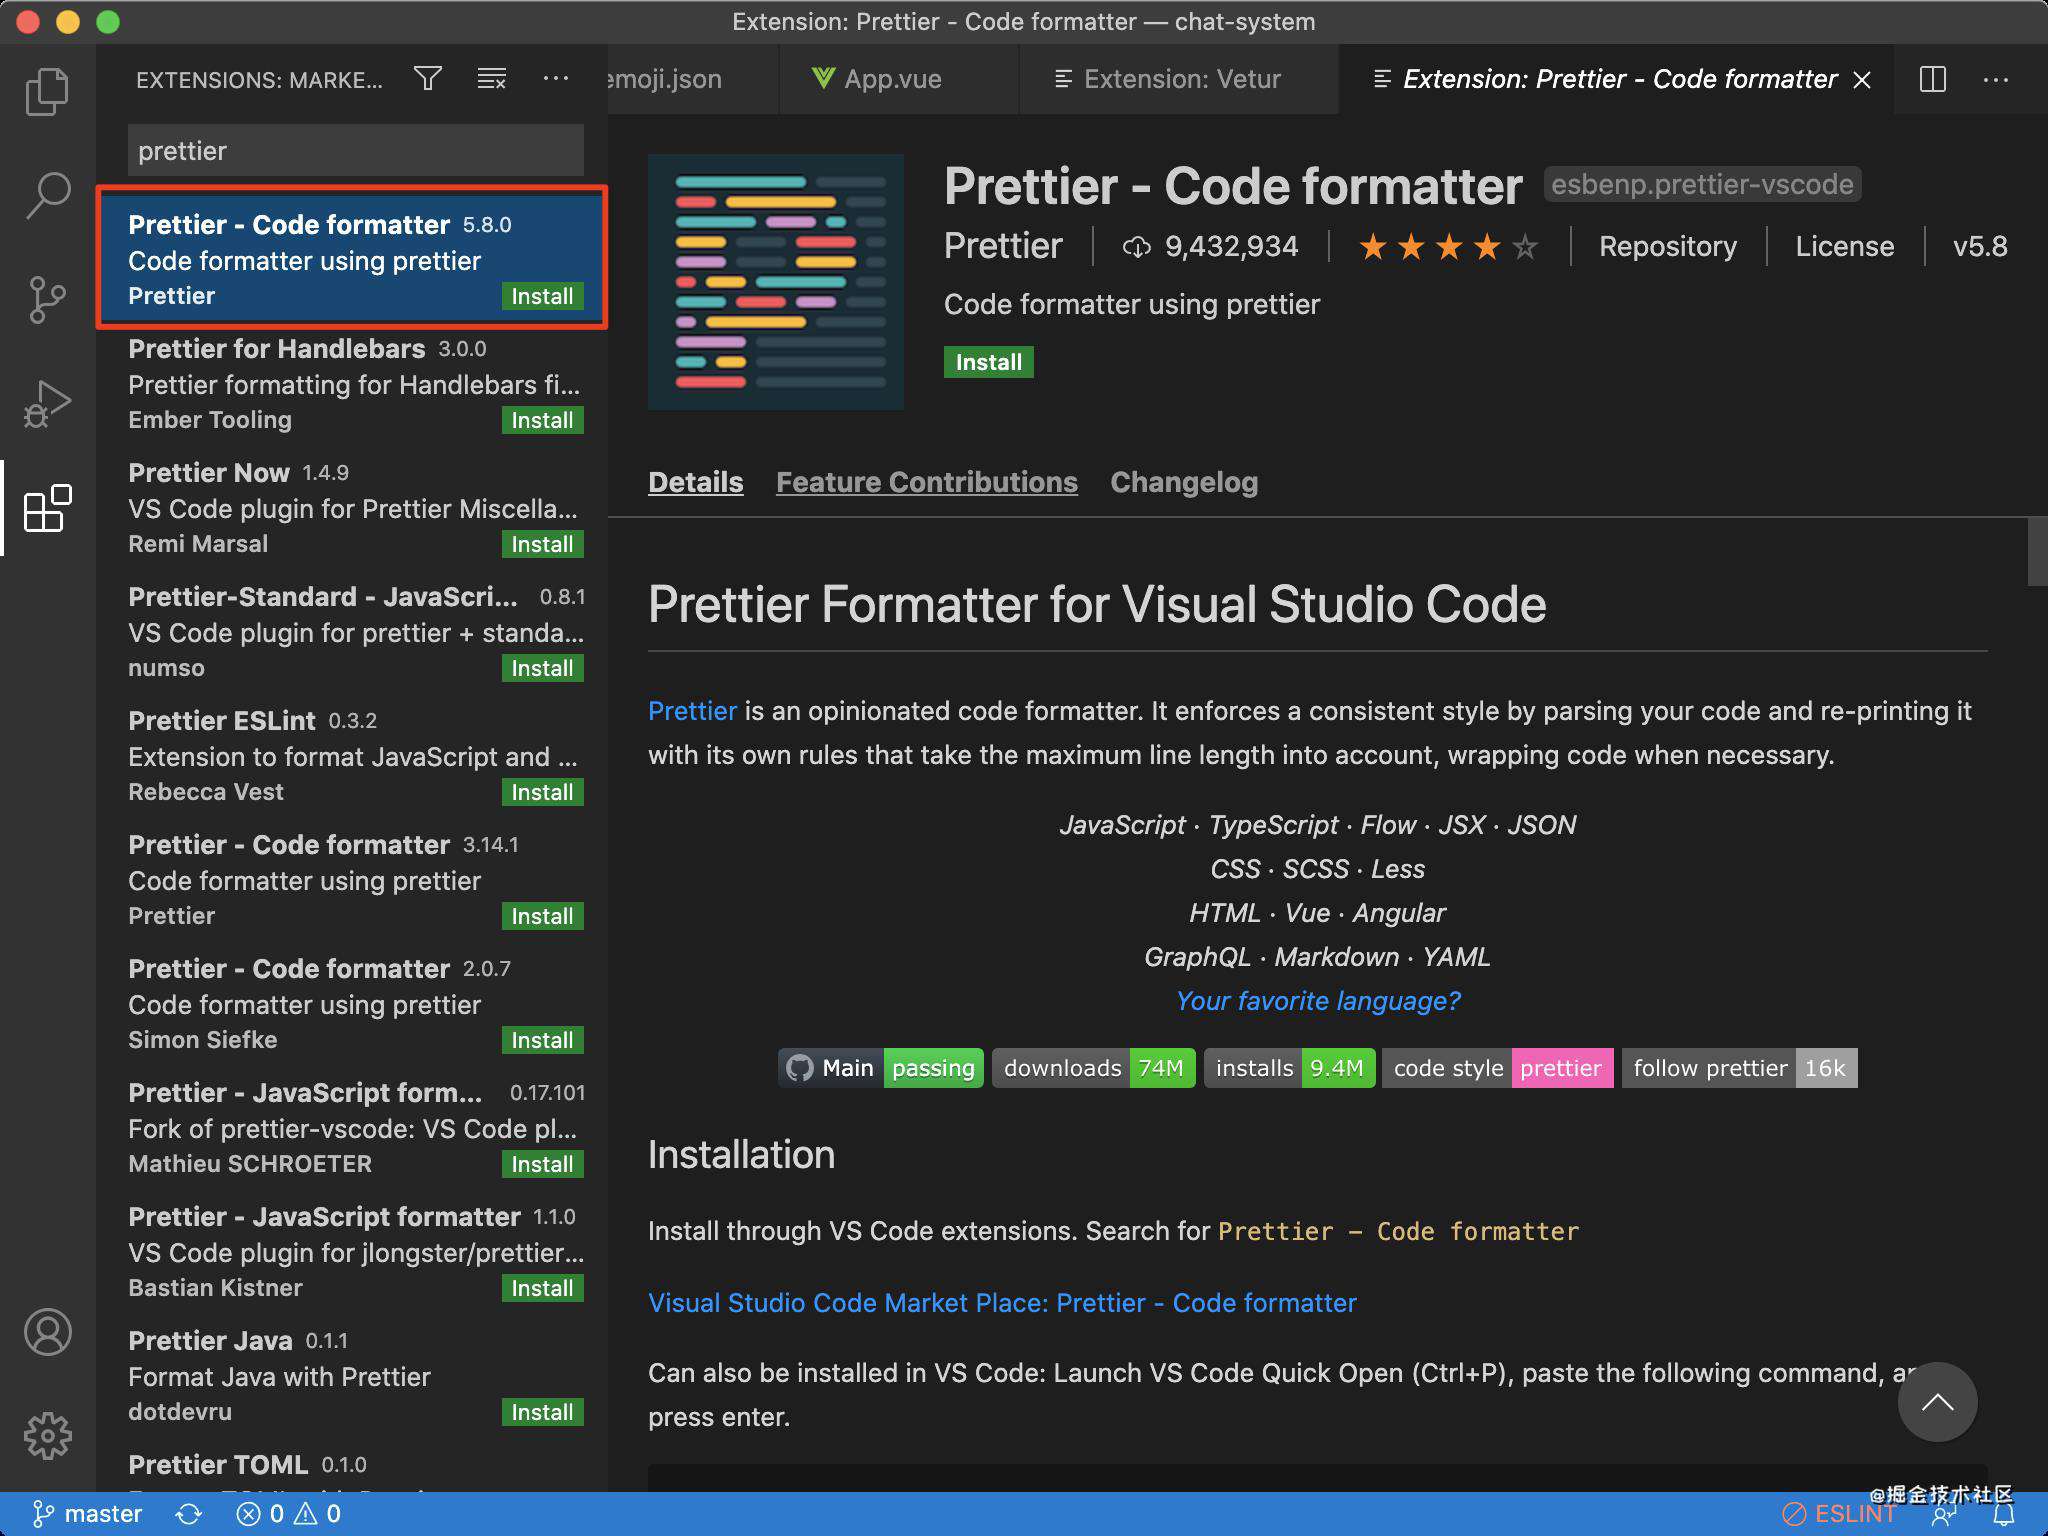Click the v5.8 version label
This screenshot has width=2048, height=1536.
pyautogui.click(x=1979, y=246)
